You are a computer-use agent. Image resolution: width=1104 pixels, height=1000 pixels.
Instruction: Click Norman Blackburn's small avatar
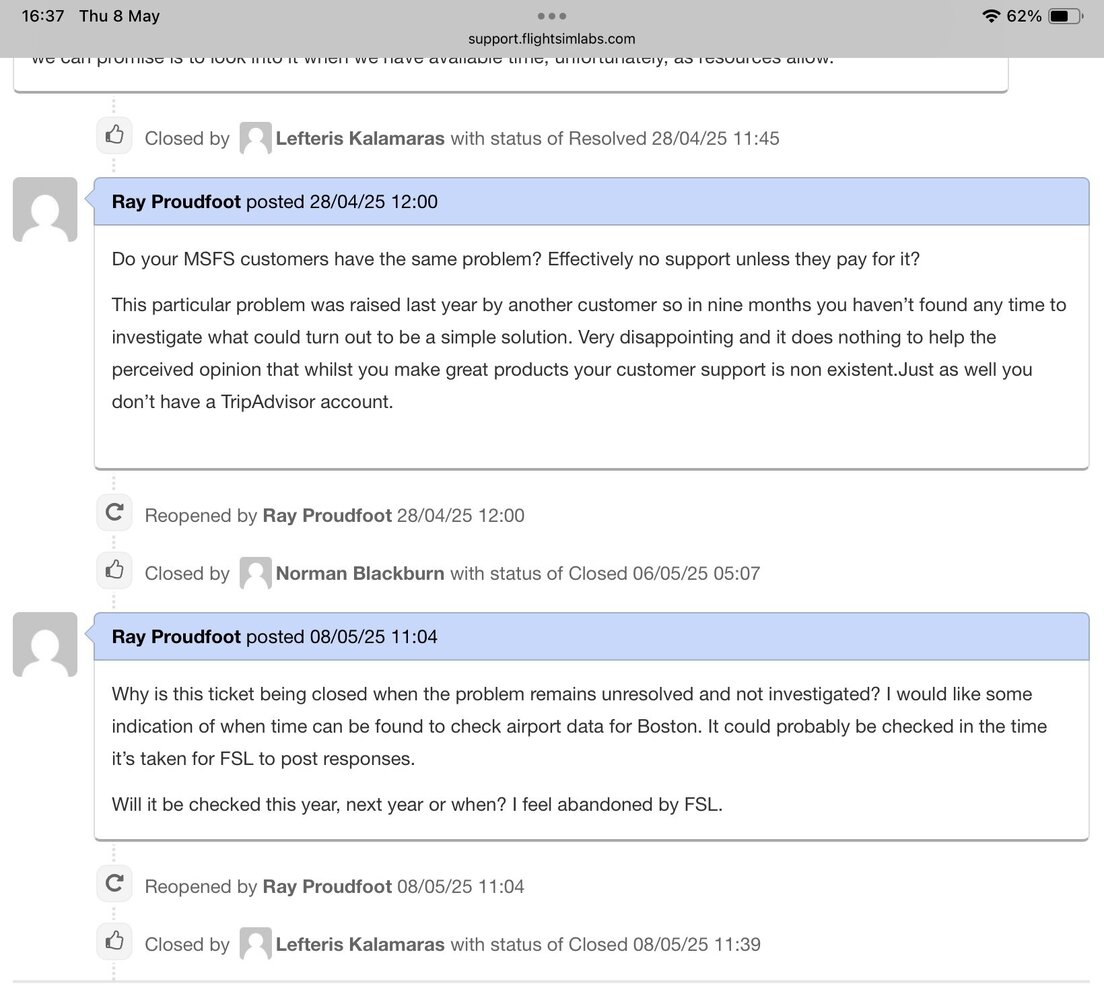(256, 573)
